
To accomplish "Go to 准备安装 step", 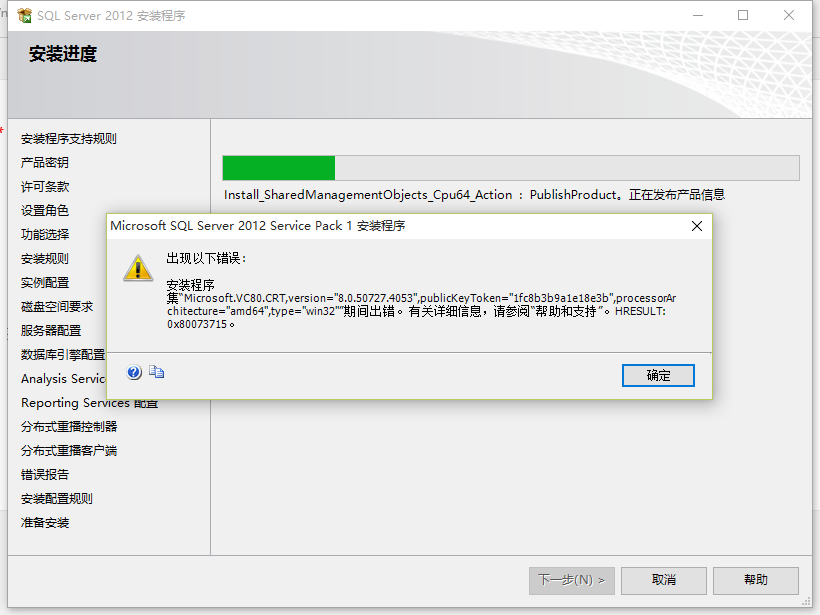I will click(45, 523).
